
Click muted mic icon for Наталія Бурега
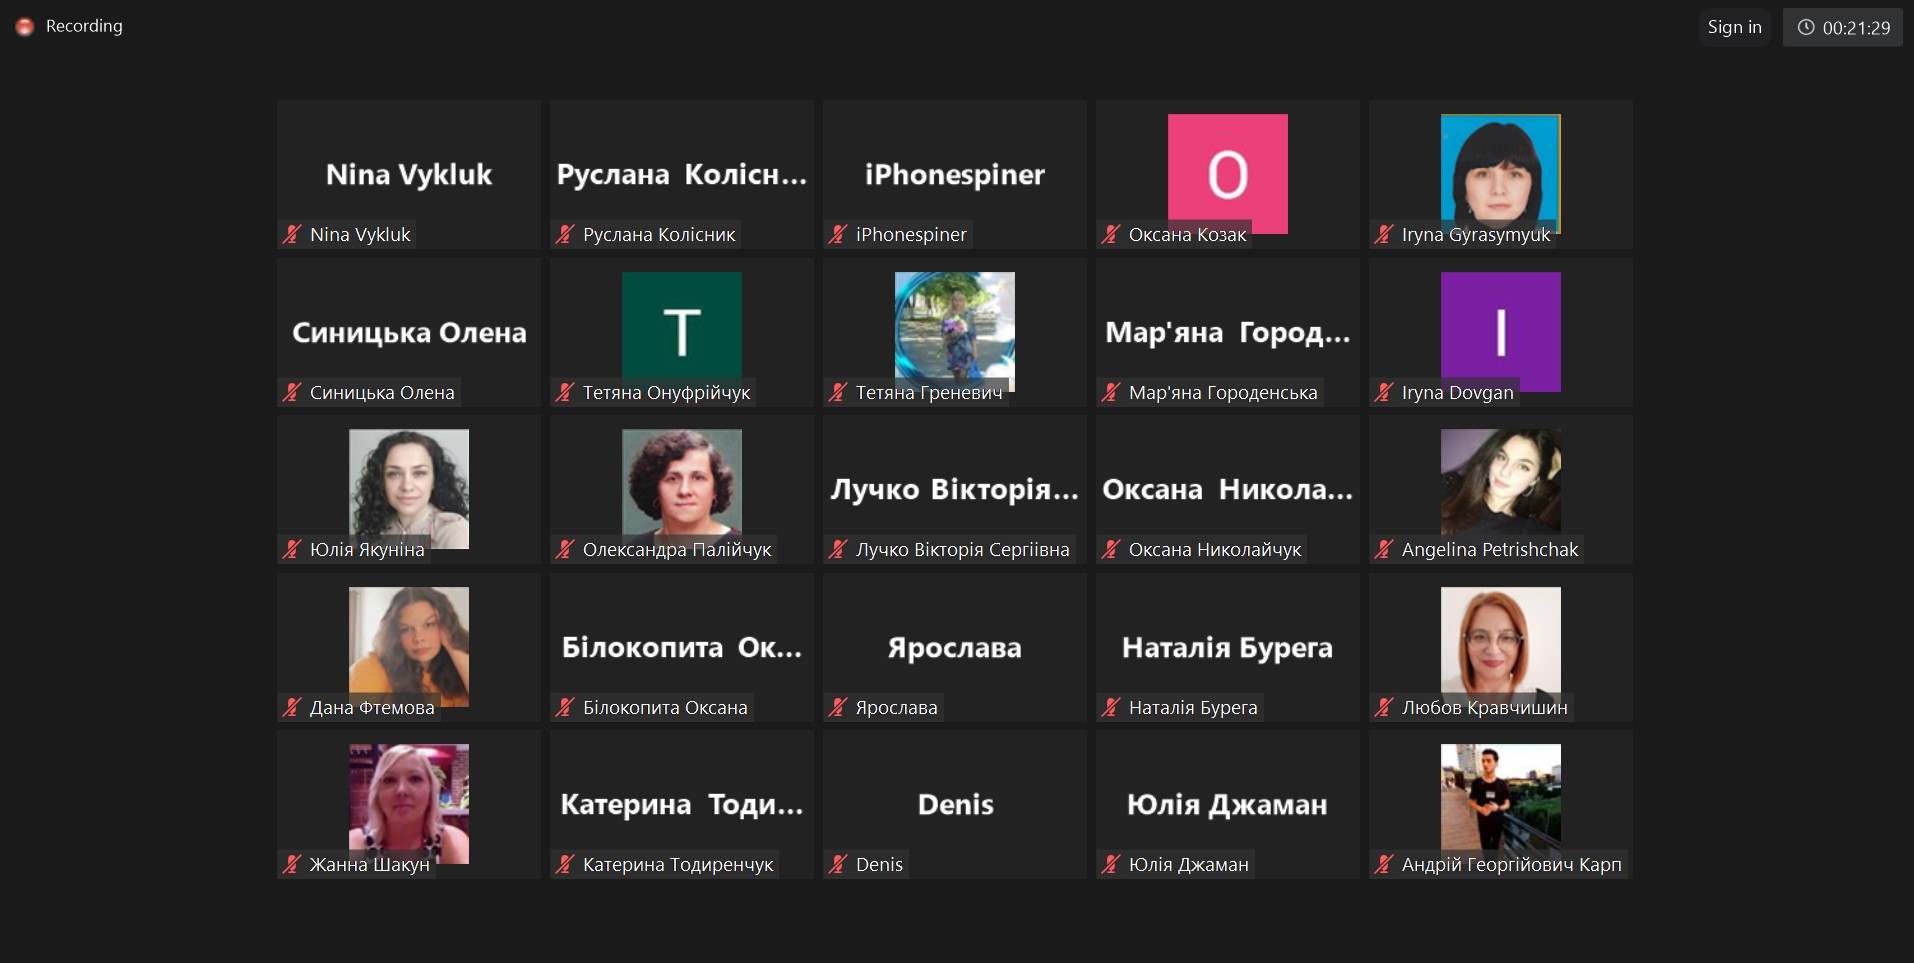1110,707
